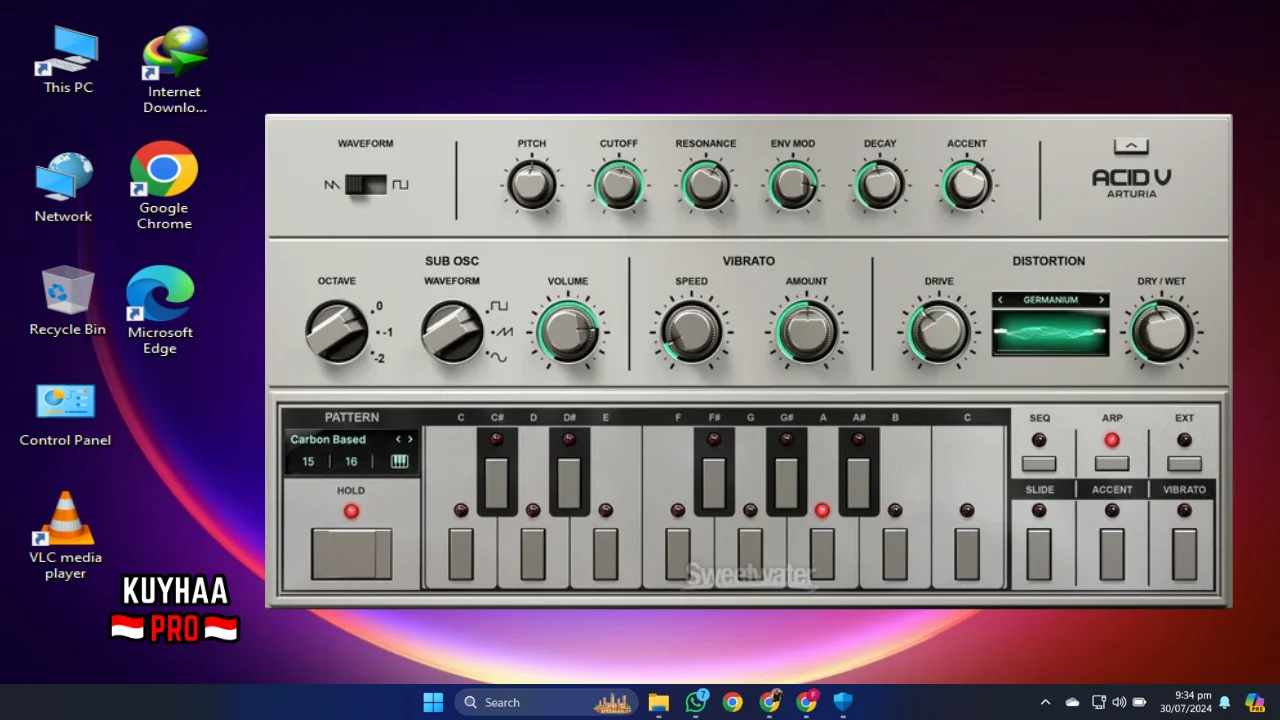Click the RESONANCE knob
Viewport: 1280px width, 720px height.
[x=706, y=186]
